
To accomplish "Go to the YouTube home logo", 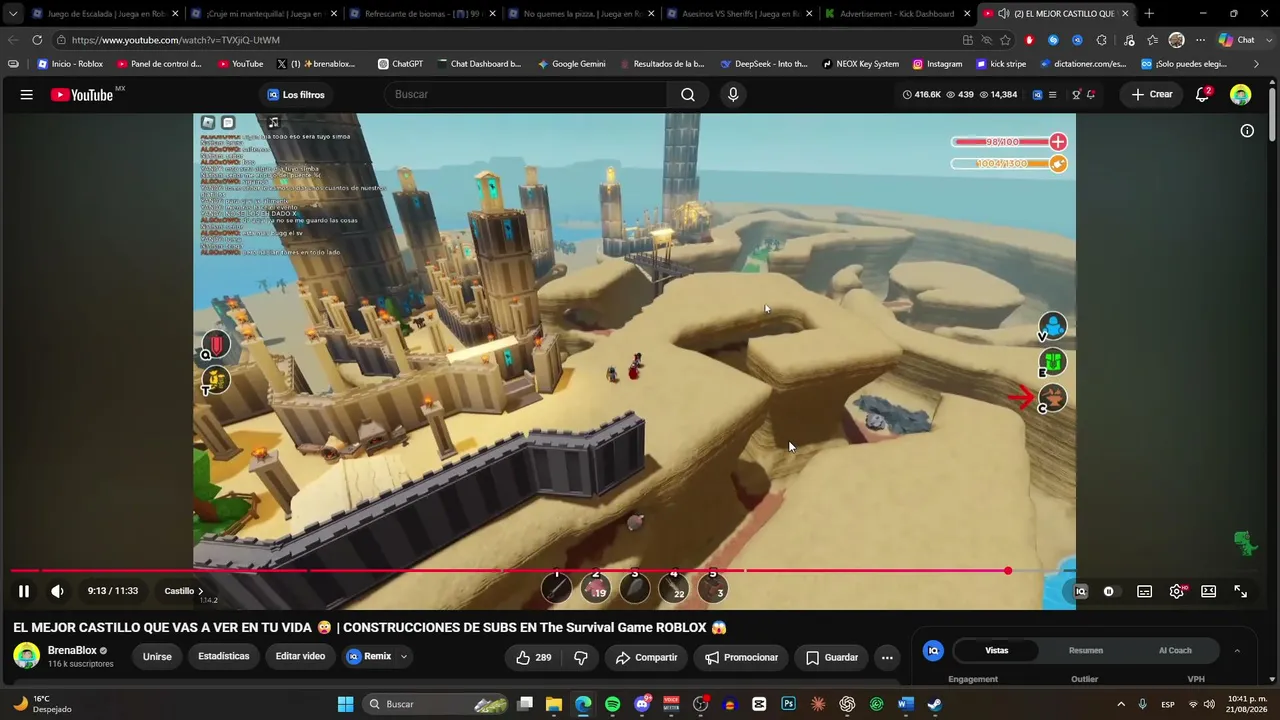I will (x=82, y=95).
